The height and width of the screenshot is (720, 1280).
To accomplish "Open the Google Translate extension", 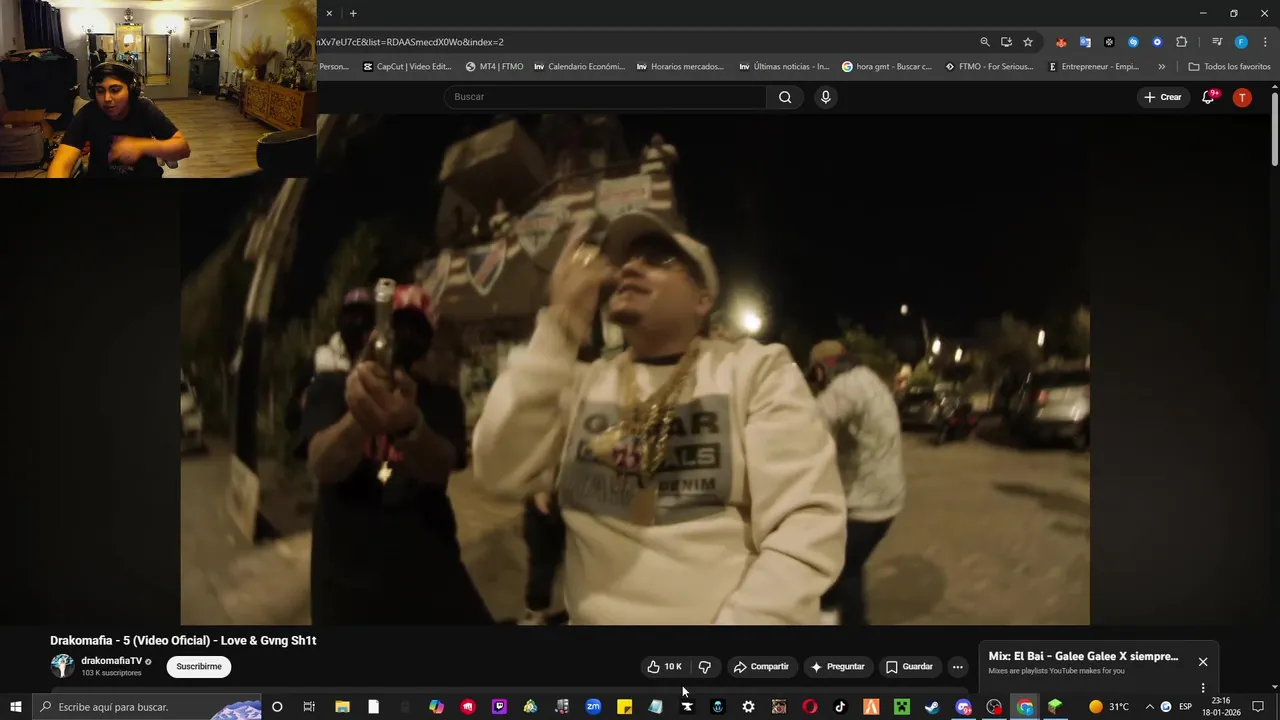I will 1085,42.
